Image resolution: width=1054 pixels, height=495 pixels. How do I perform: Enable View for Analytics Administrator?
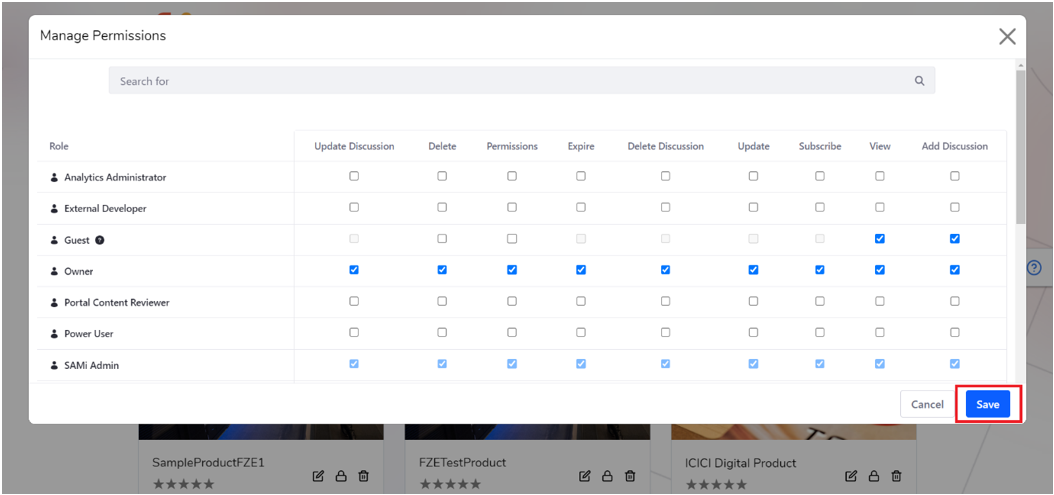pyautogui.click(x=879, y=176)
